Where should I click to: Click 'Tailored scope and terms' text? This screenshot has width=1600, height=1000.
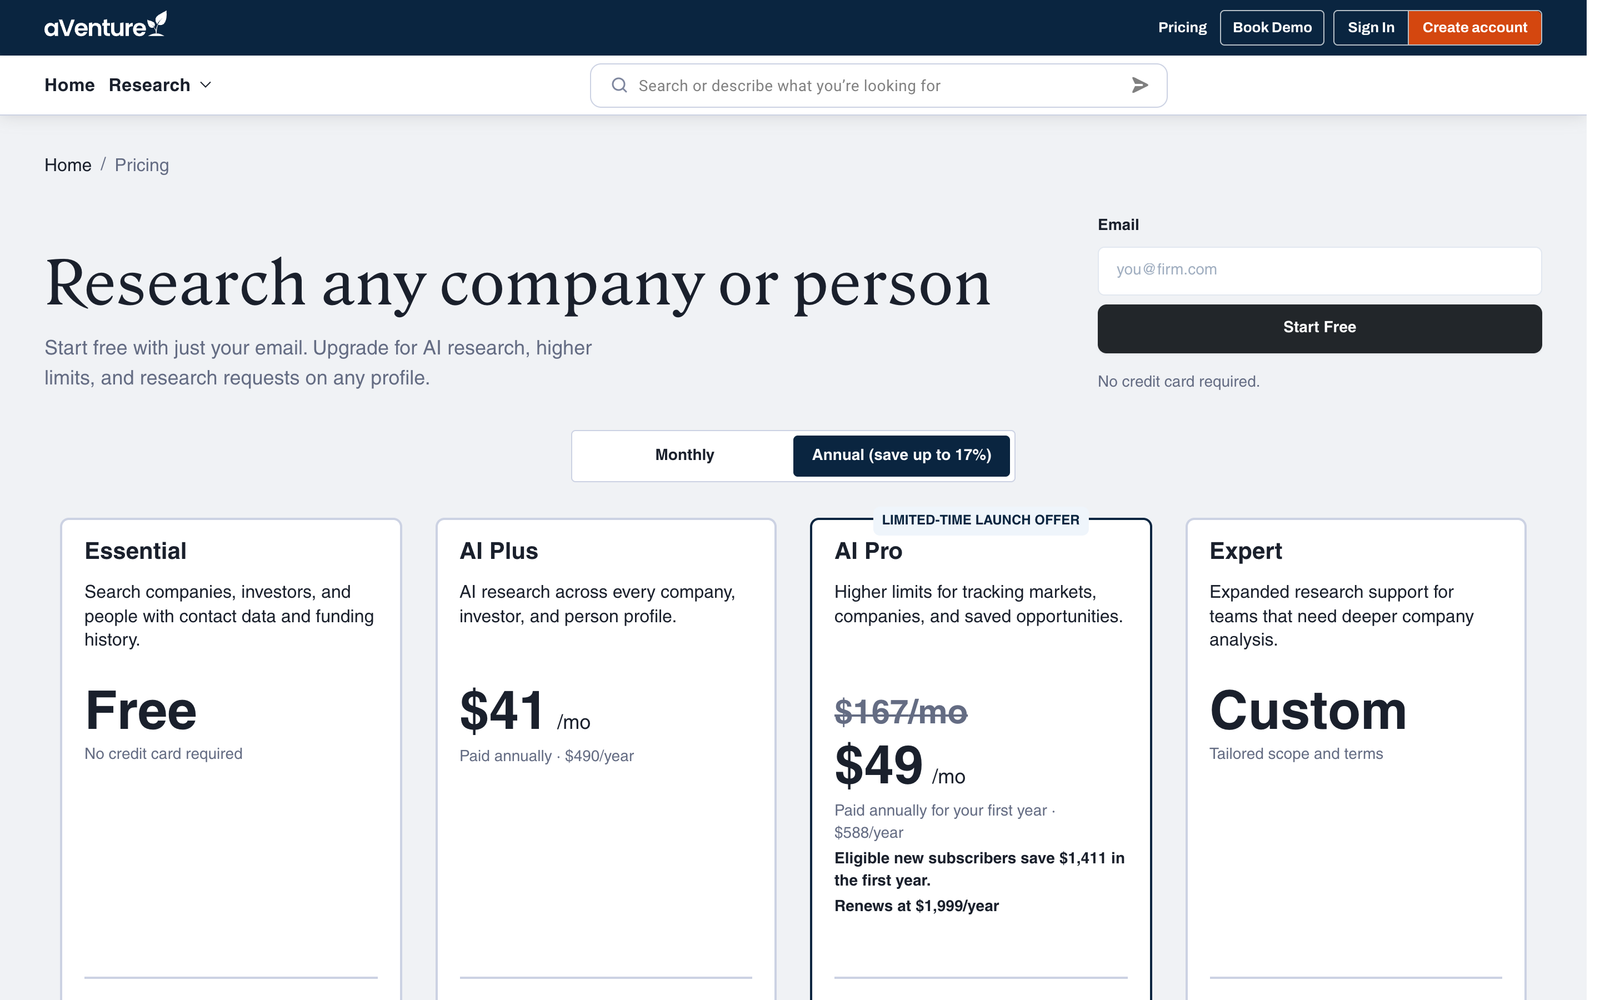[1296, 754]
